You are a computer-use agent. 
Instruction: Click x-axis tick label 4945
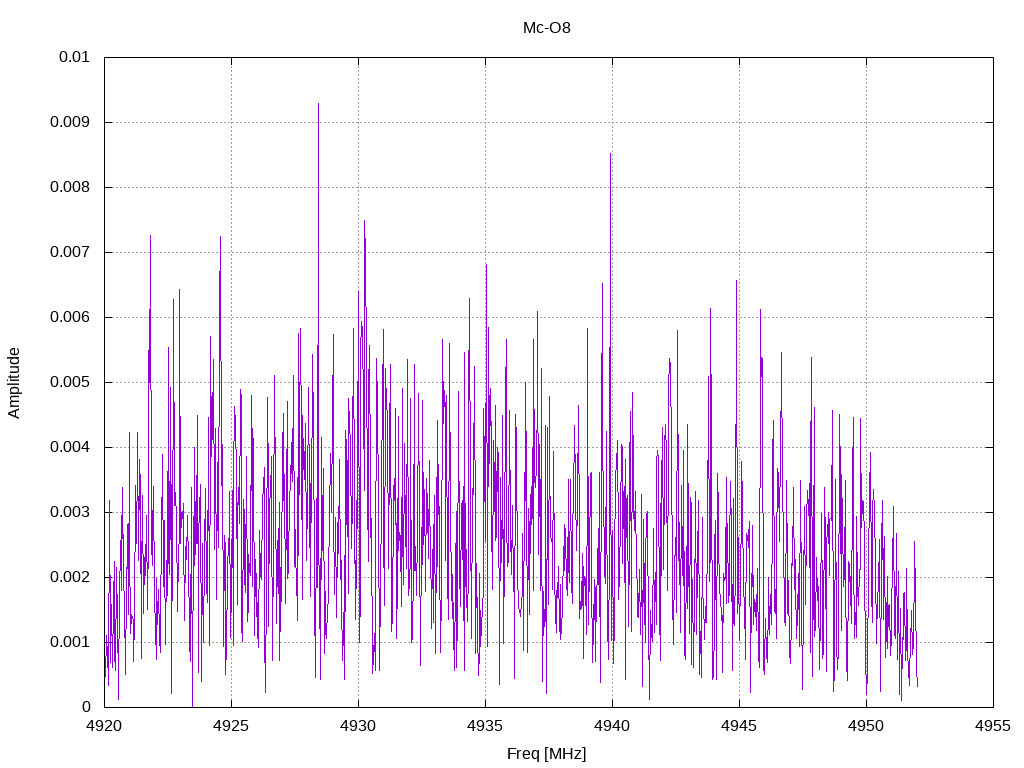[739, 726]
